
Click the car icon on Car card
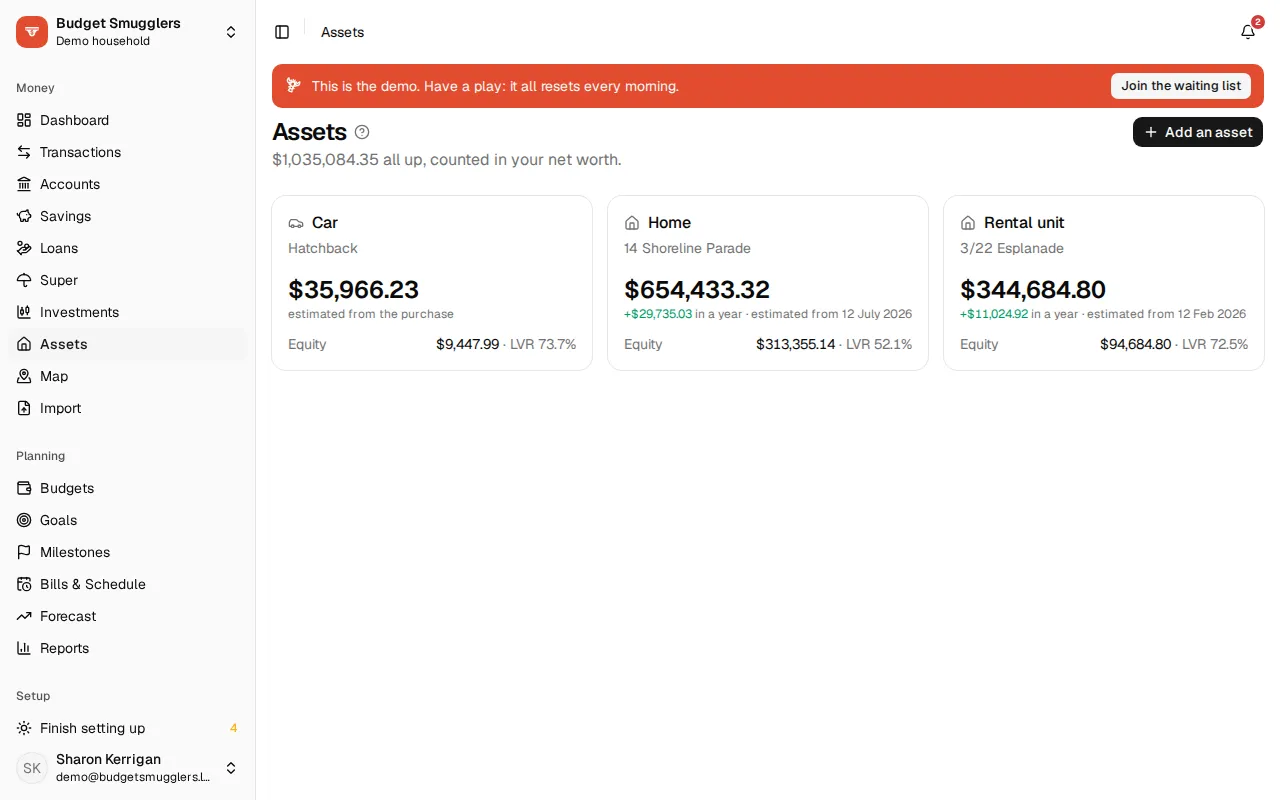(296, 223)
